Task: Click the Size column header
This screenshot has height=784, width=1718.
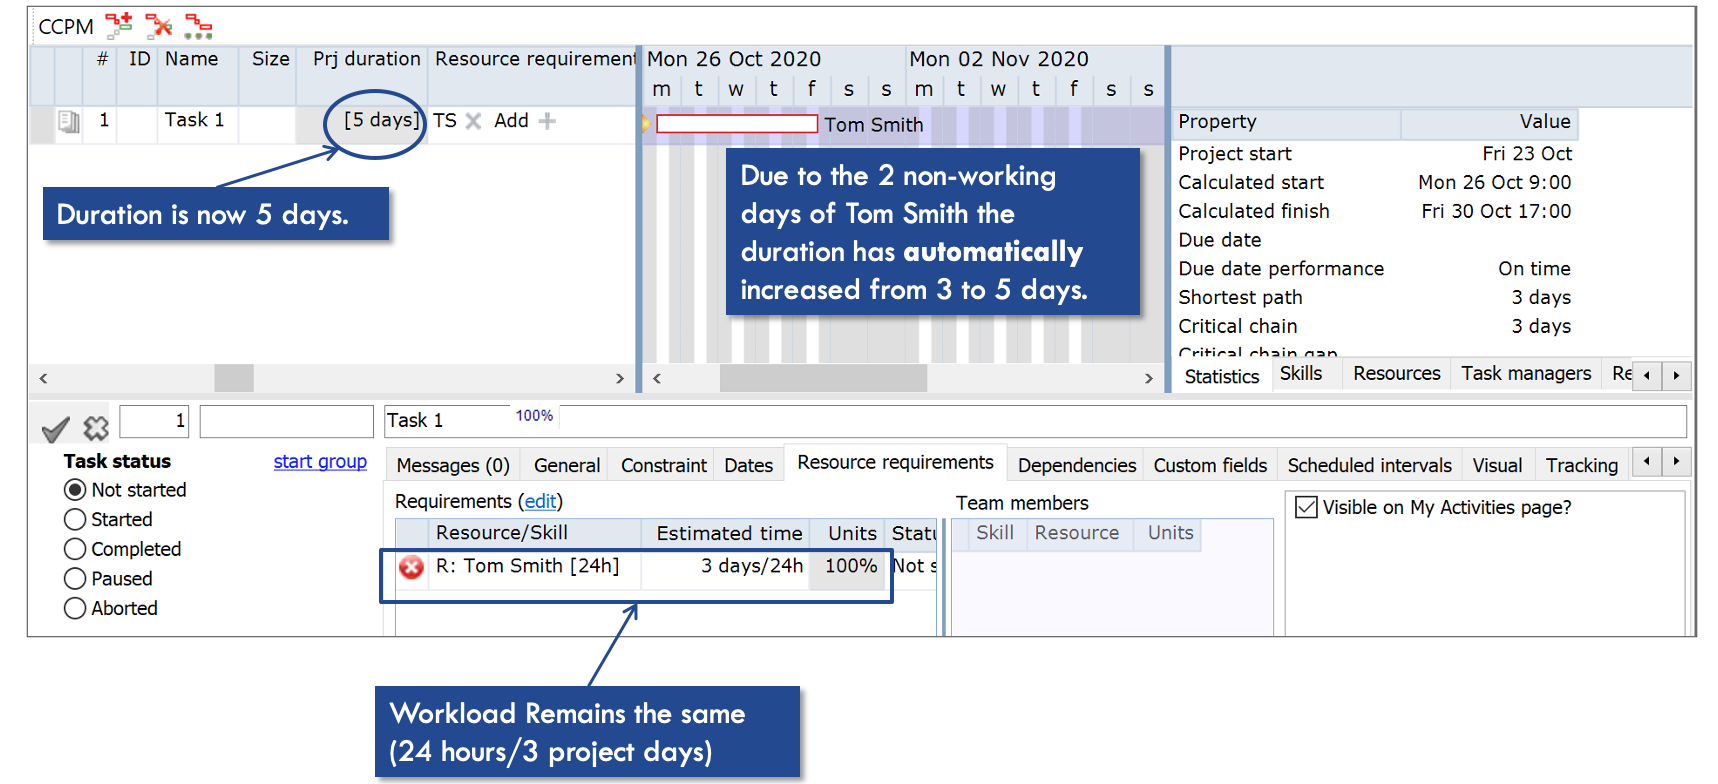Action: 270,59
